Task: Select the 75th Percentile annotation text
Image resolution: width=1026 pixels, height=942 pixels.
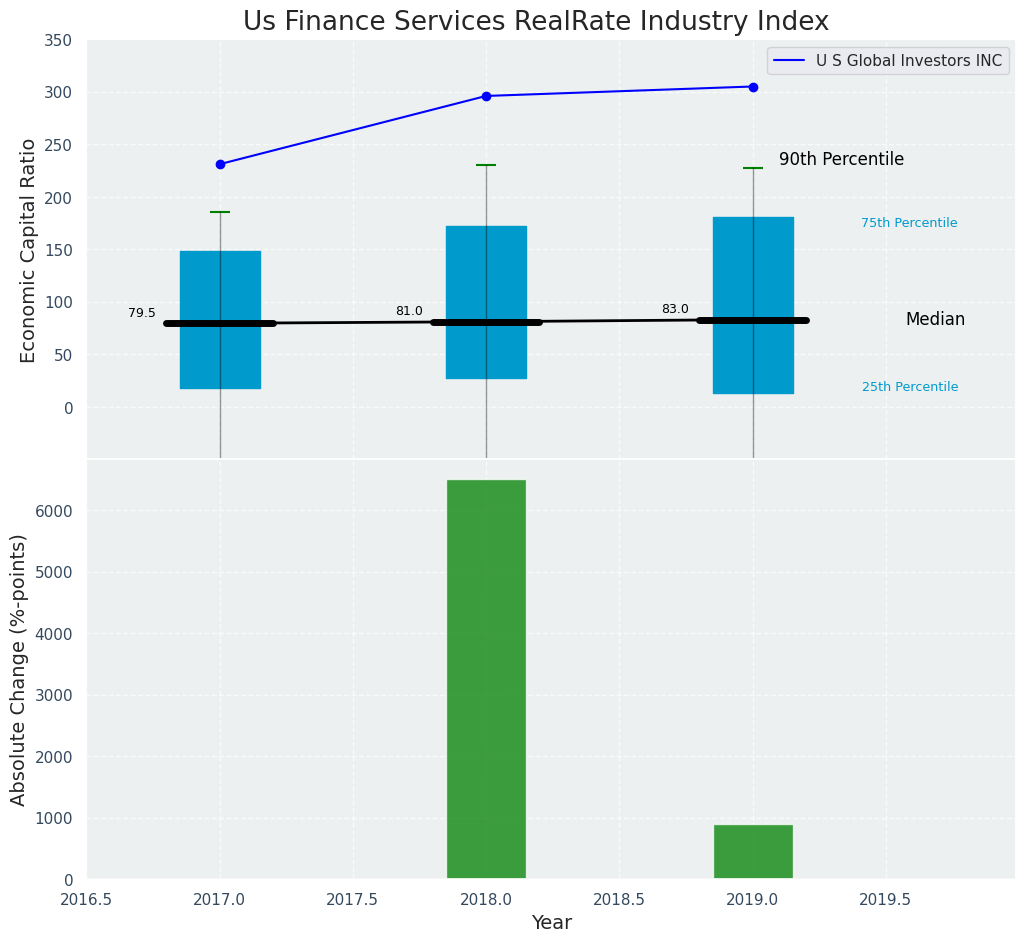Action: point(909,223)
